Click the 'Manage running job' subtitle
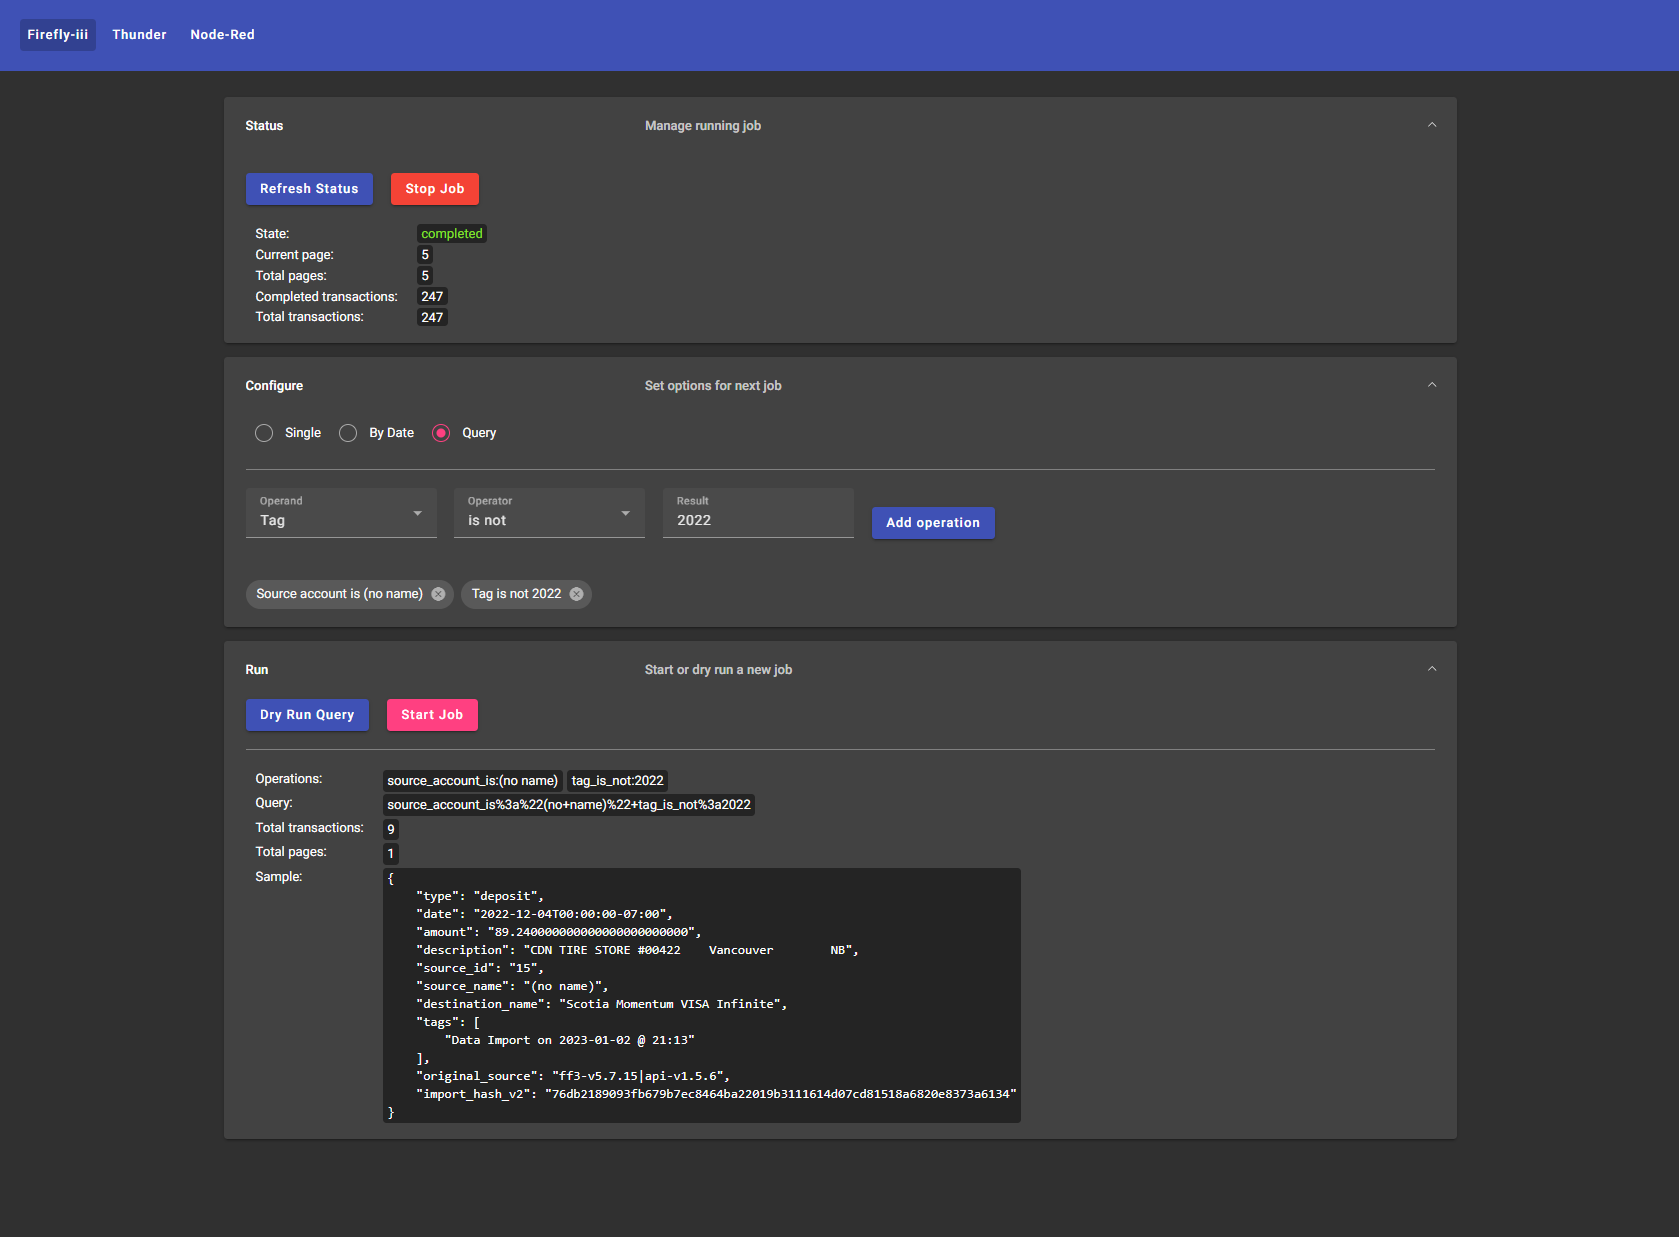The image size is (1679, 1237). 703,126
